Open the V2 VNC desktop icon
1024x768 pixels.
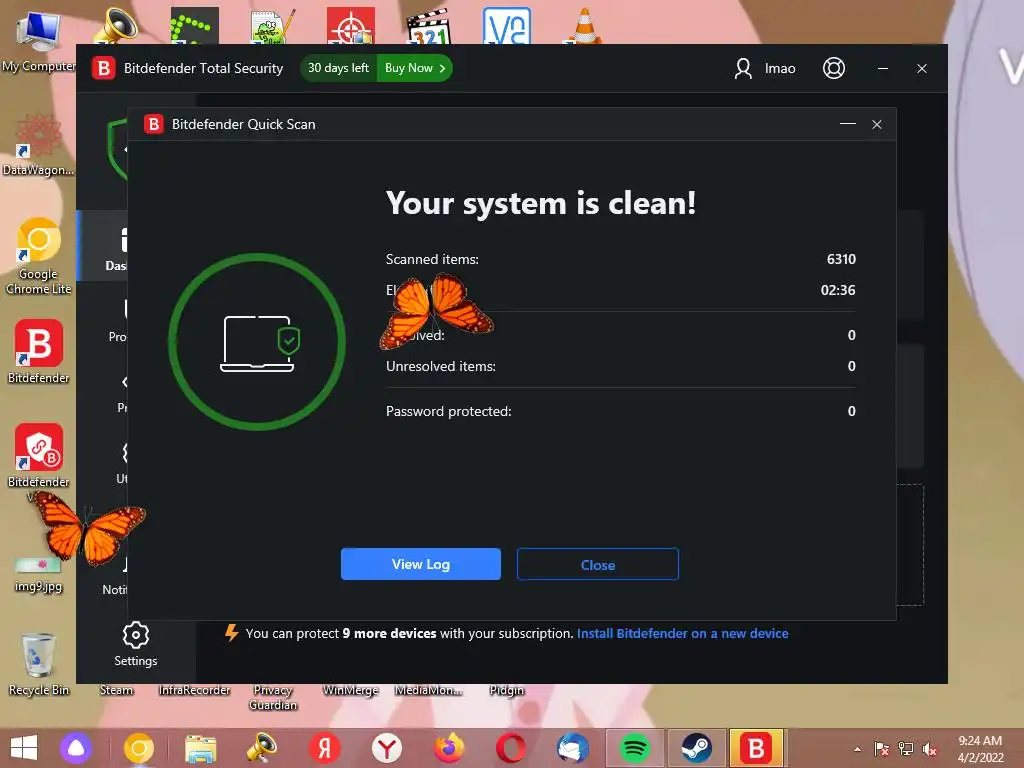click(507, 26)
